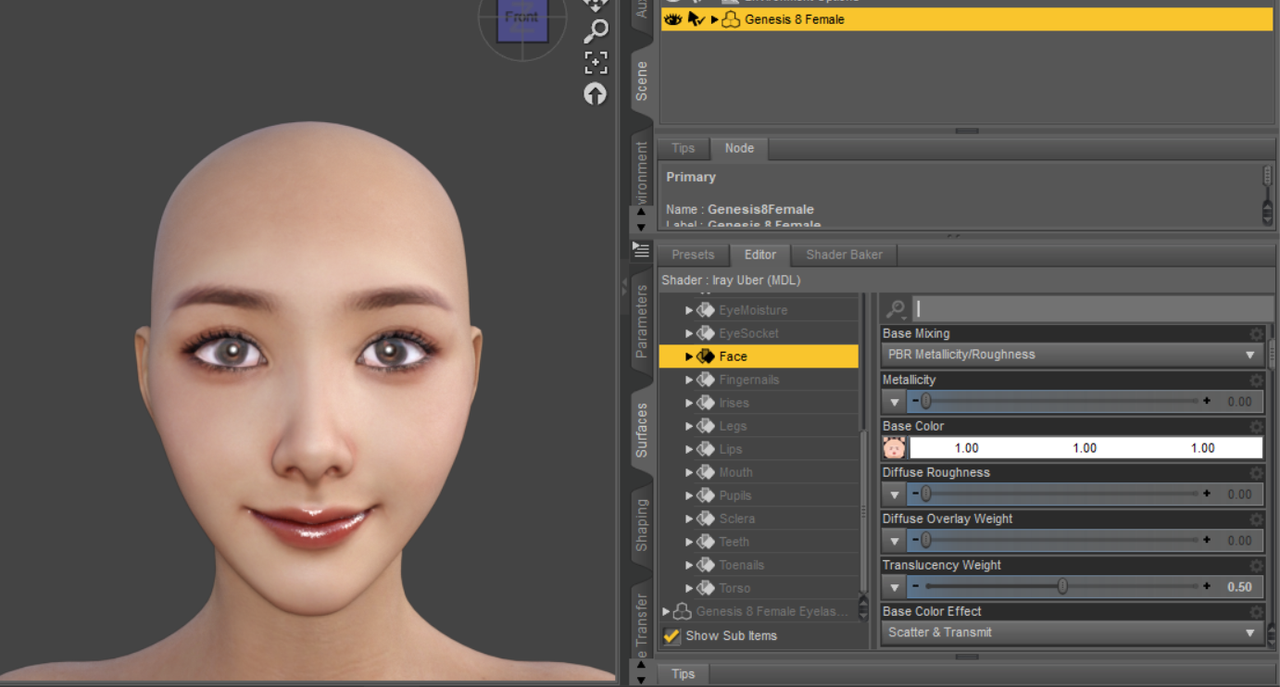Open Translucency Weight map dropdown arrow

point(894,587)
